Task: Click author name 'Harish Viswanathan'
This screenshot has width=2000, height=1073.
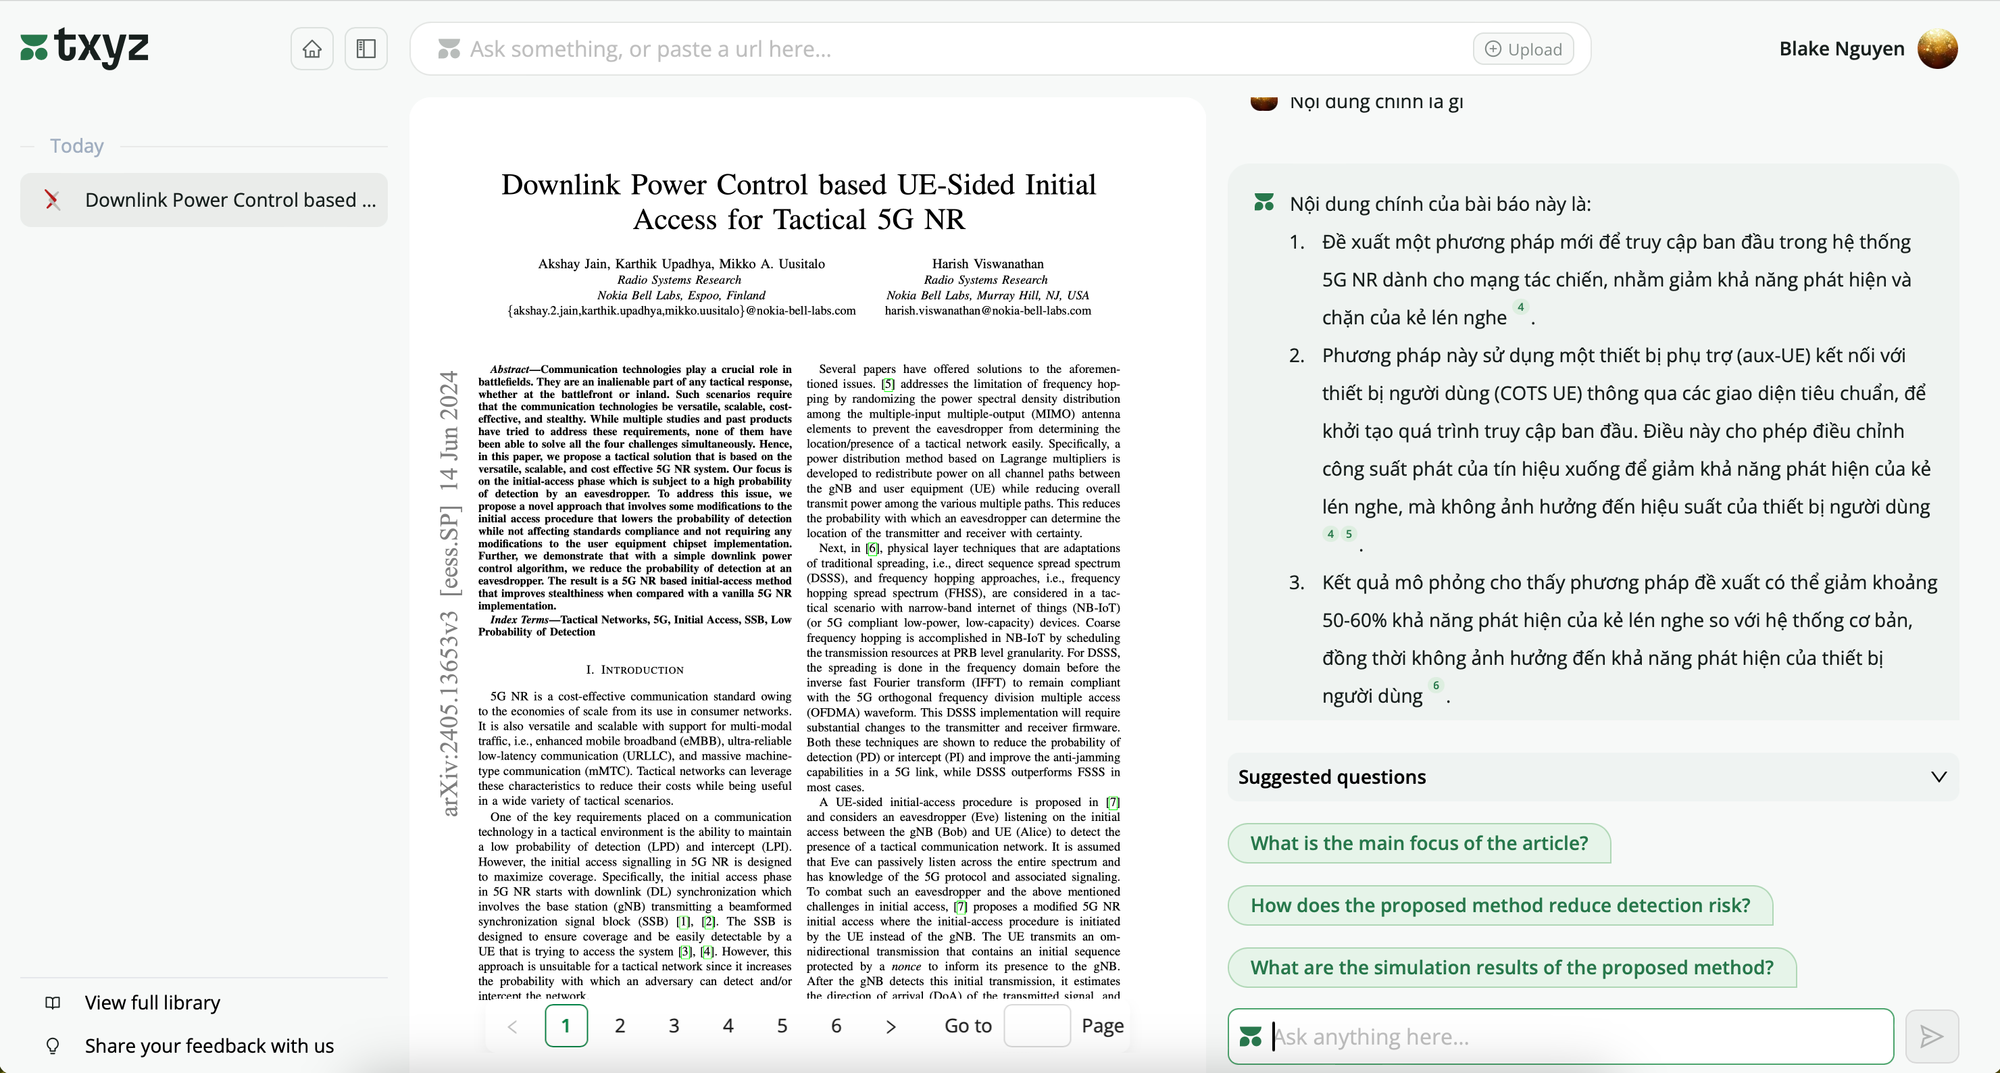Action: (x=987, y=264)
